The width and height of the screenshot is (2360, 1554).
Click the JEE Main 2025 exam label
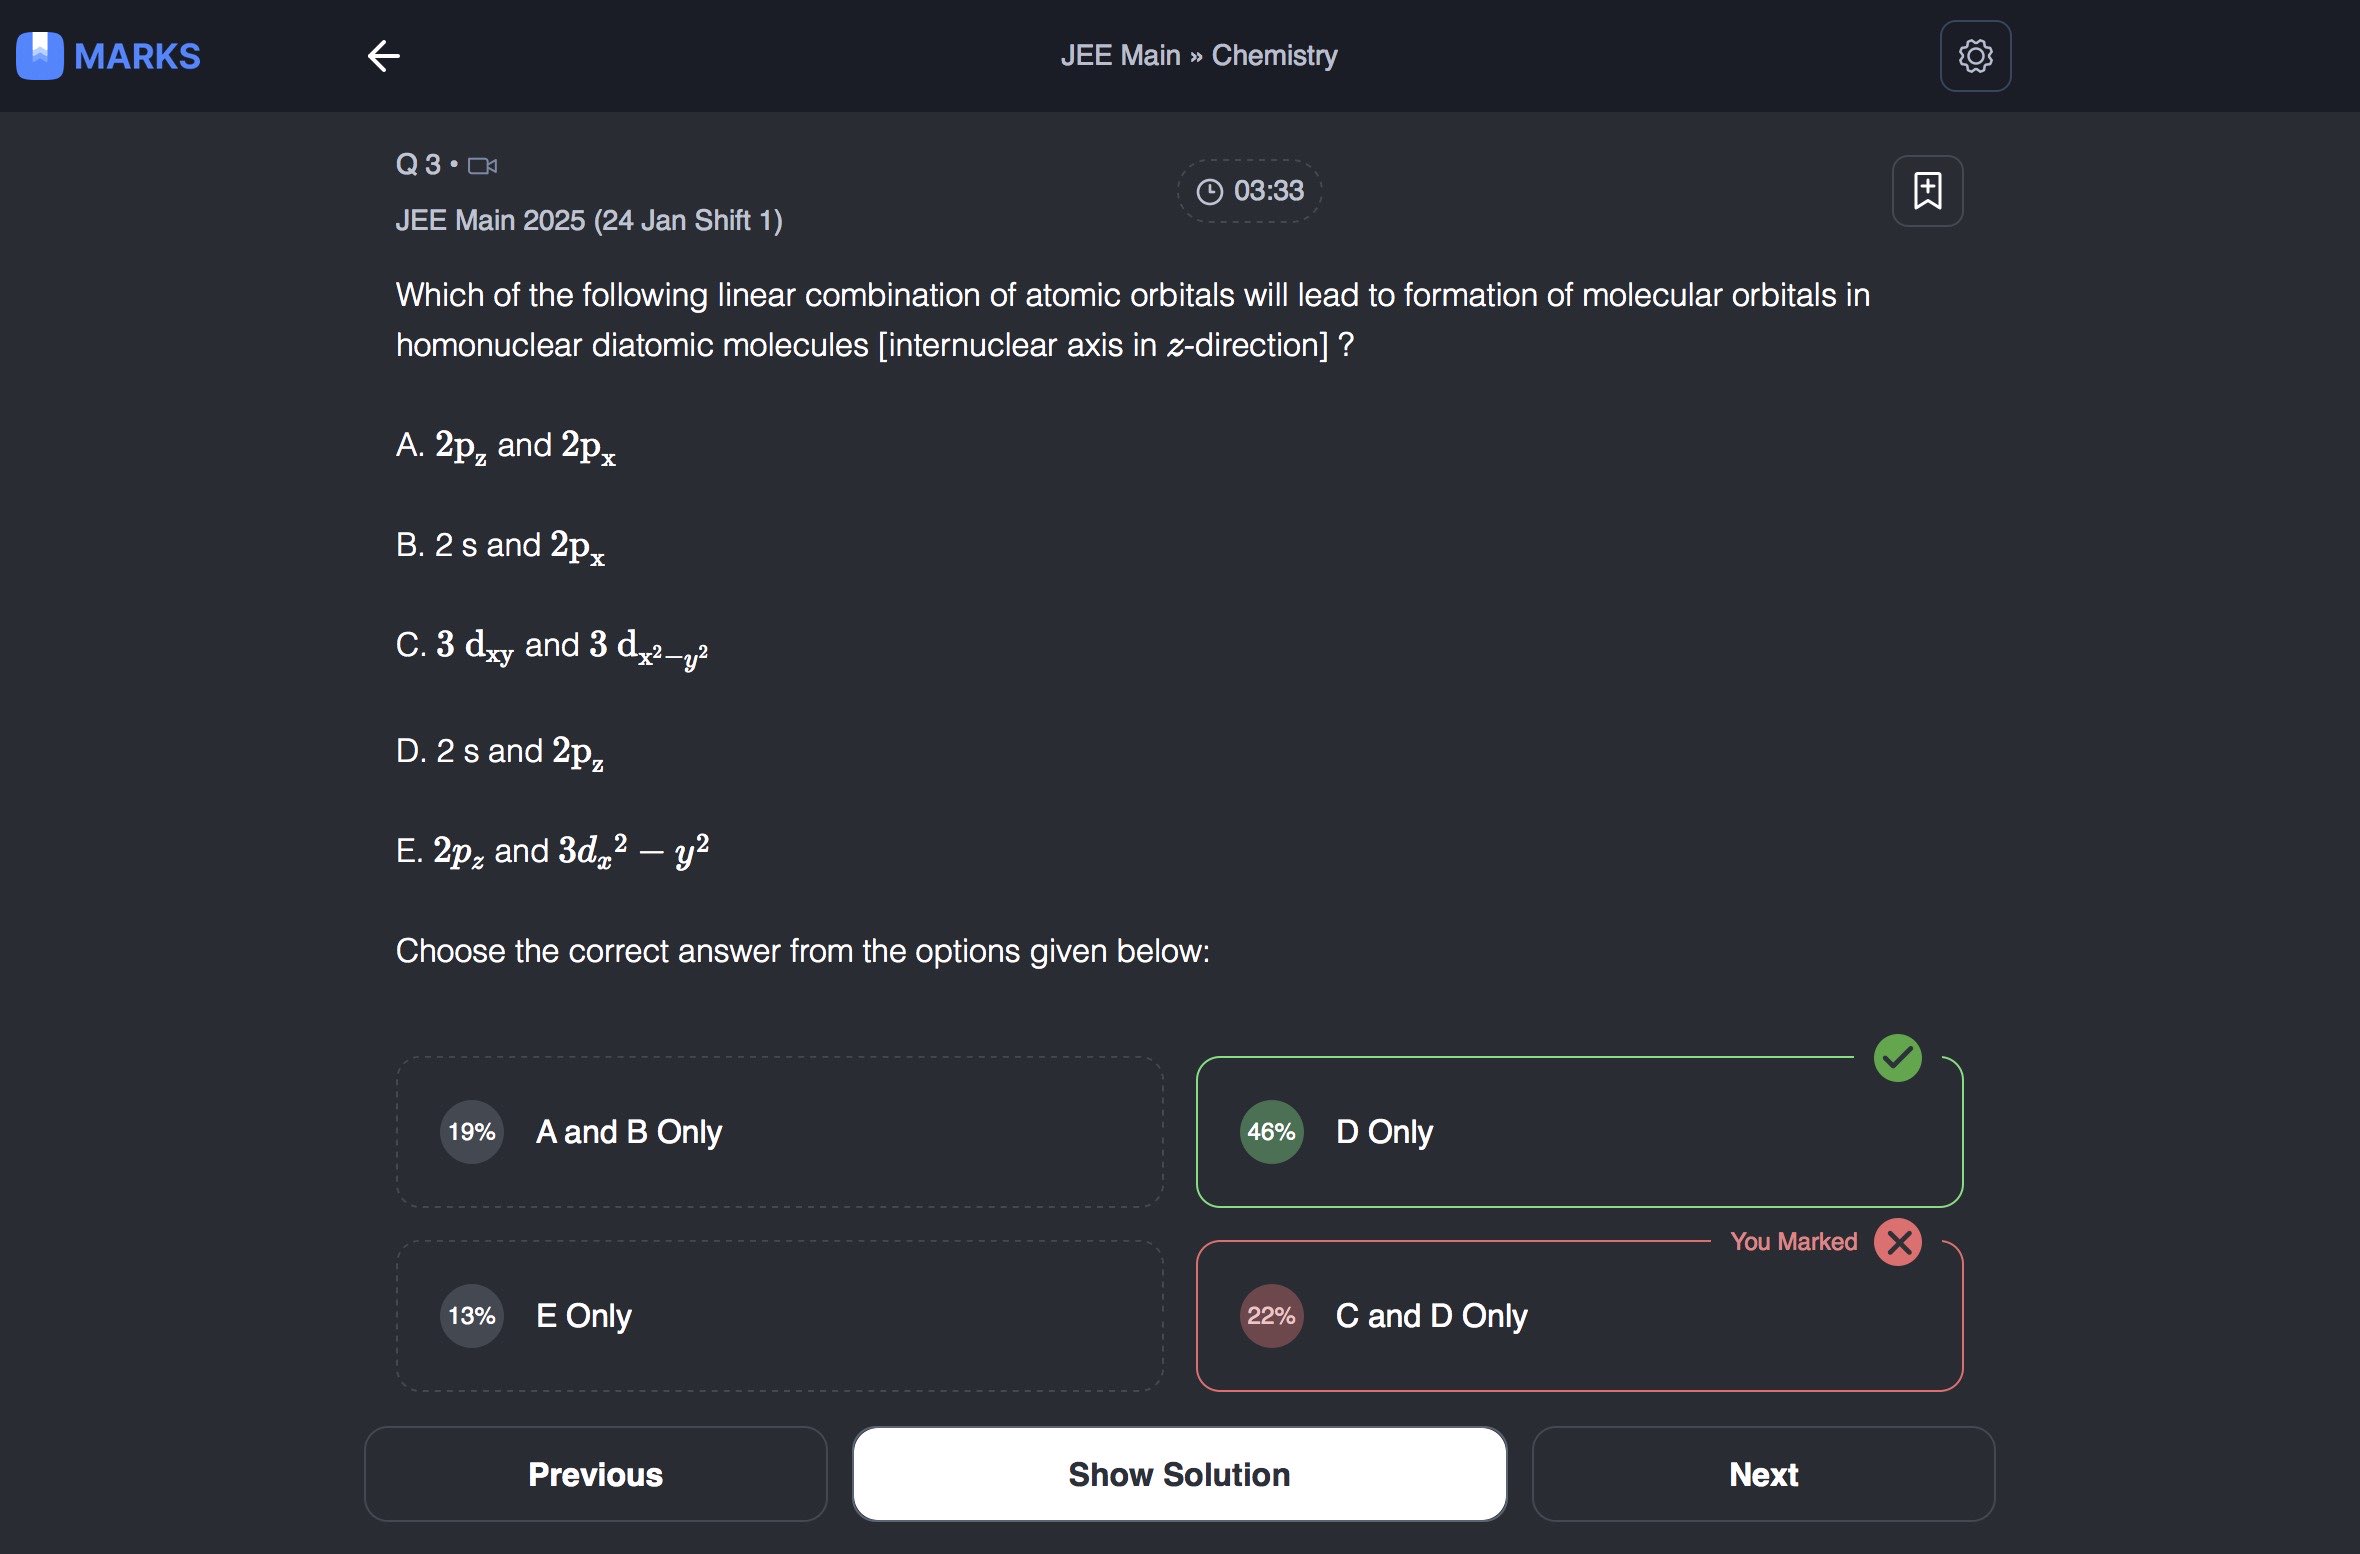[x=588, y=220]
